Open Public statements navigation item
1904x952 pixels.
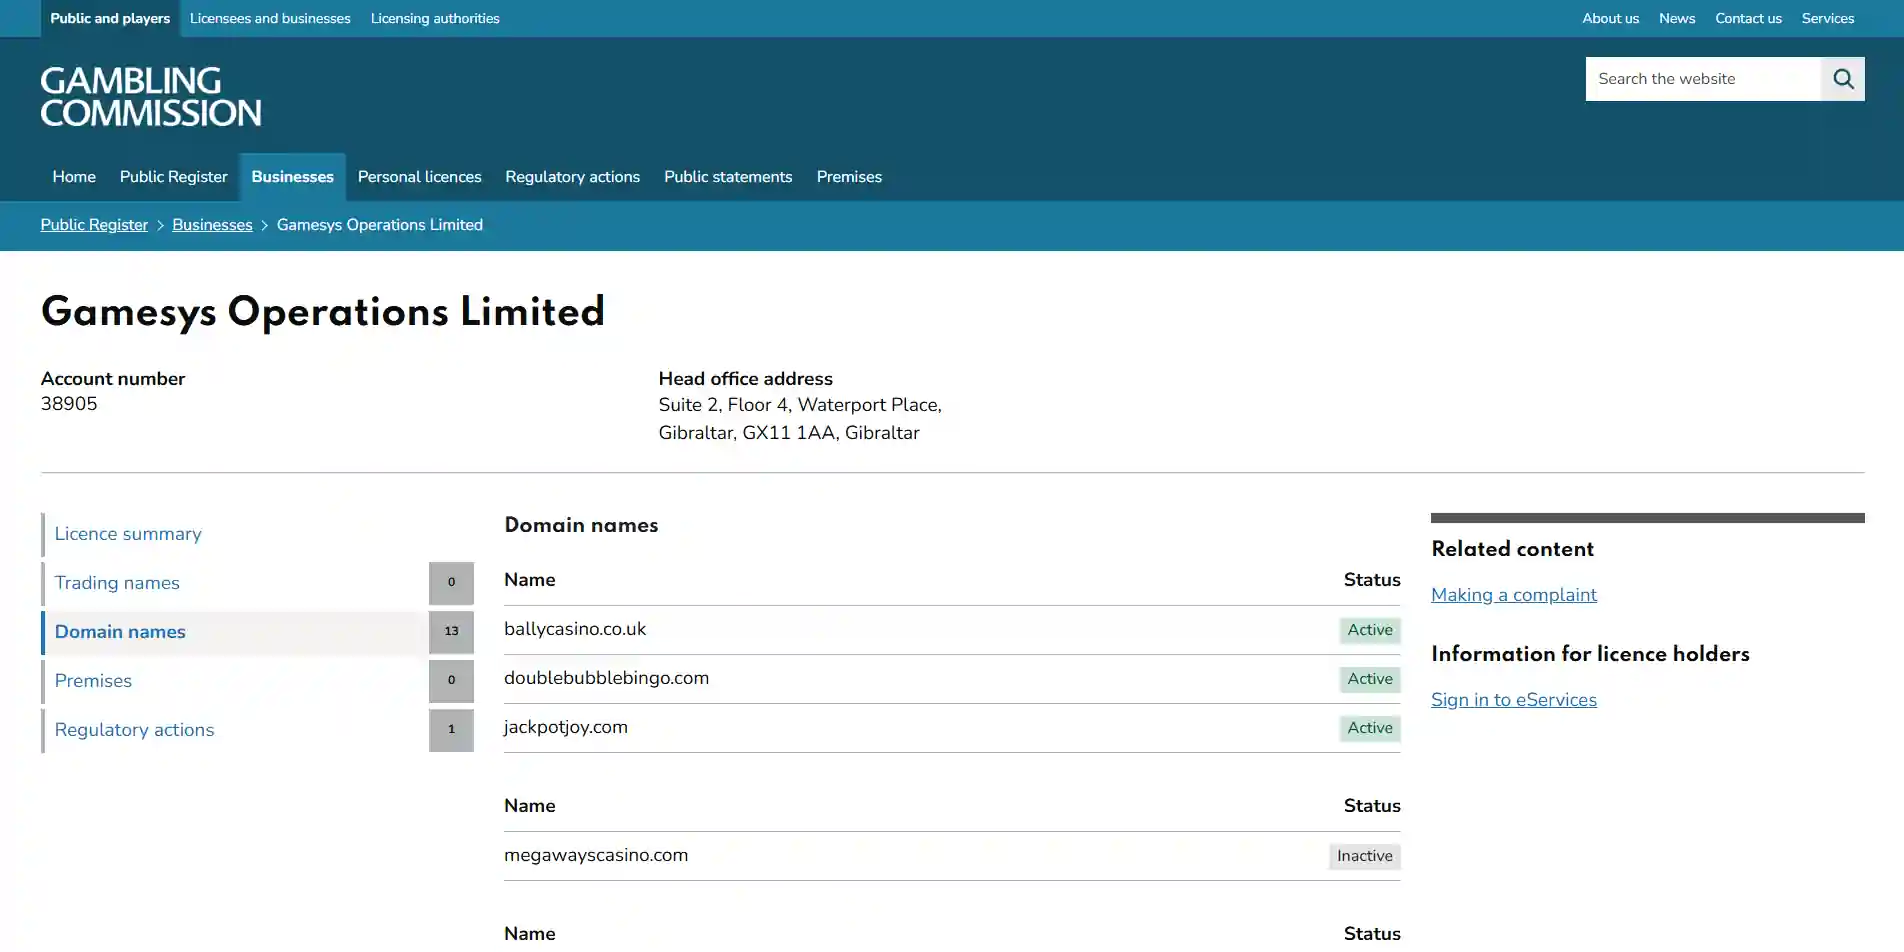pyautogui.click(x=728, y=177)
